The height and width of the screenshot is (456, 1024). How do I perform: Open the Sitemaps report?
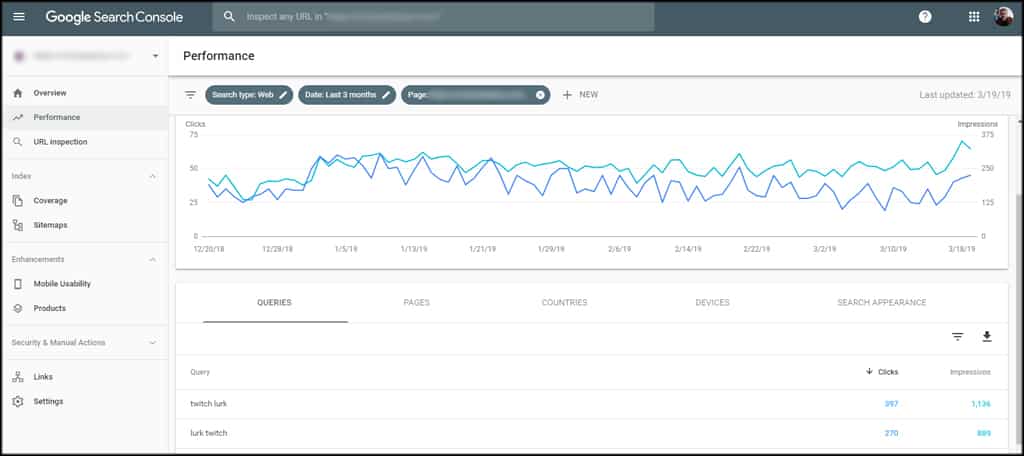[50, 225]
